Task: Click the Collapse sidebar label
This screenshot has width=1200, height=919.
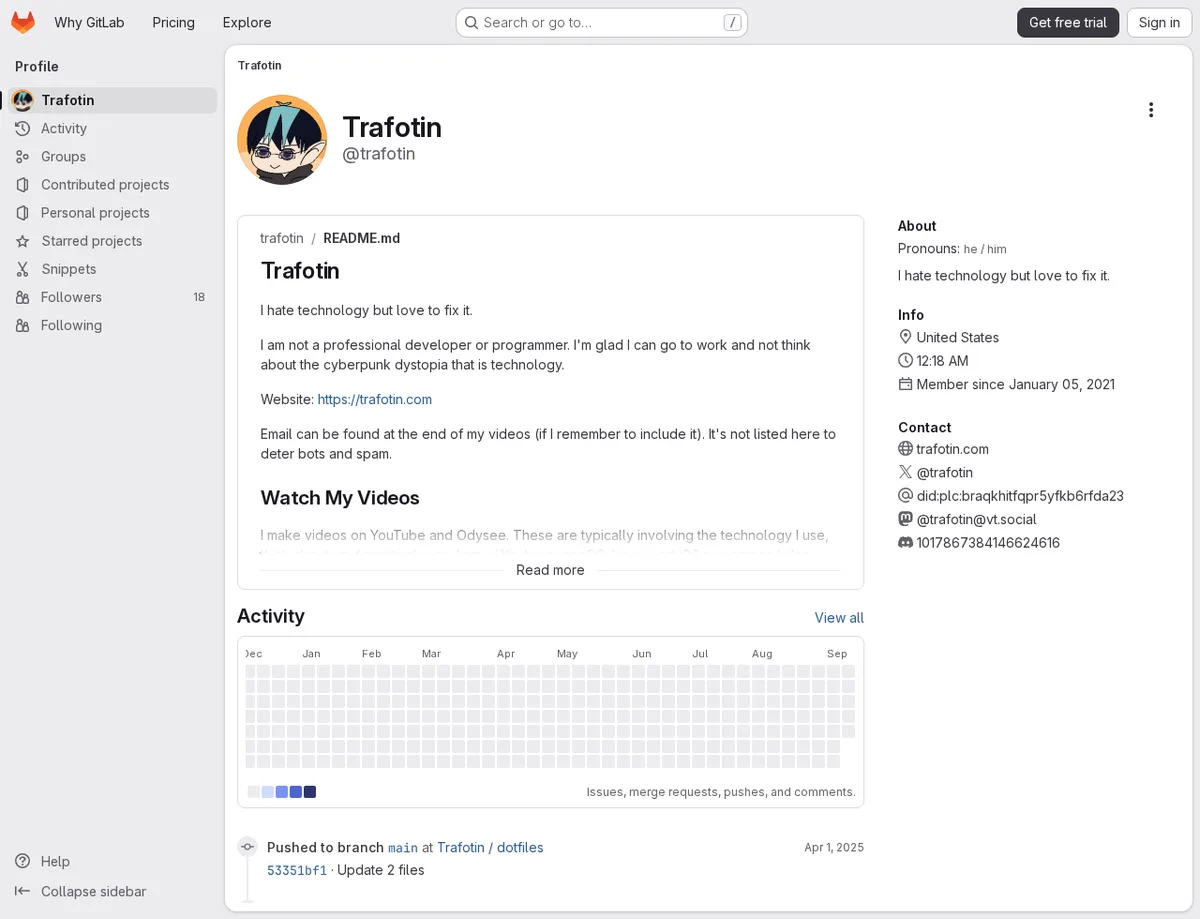Action: [x=94, y=891]
